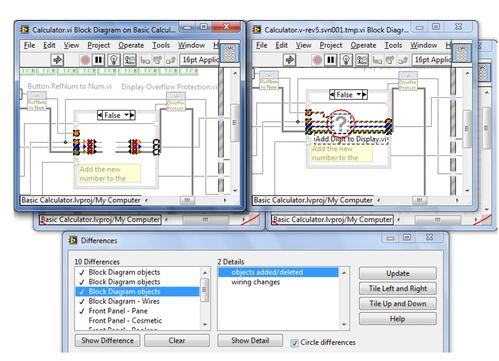
Task: Click Show Difference button
Action: [x=107, y=341]
